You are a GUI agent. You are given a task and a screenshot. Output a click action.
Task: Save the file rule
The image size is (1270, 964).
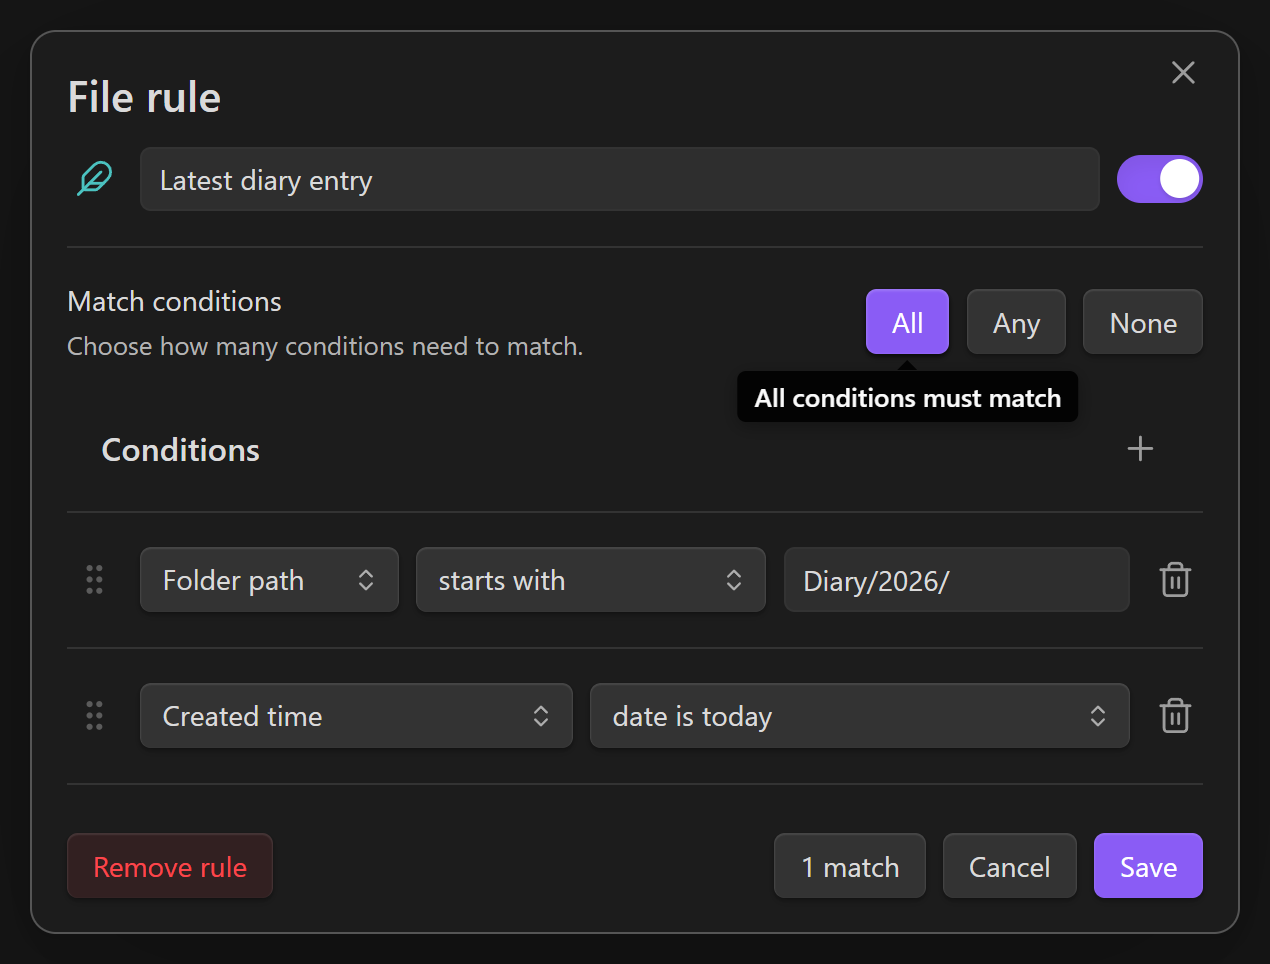pos(1148,866)
